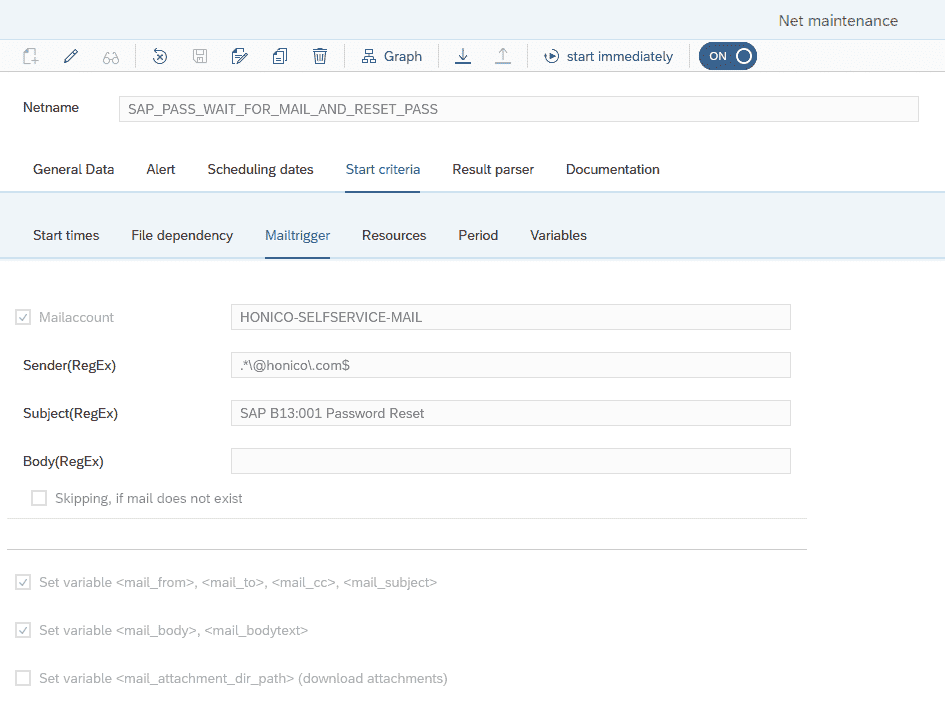Click the new net document icon
Viewport: 945px width, 703px height.
tap(31, 57)
